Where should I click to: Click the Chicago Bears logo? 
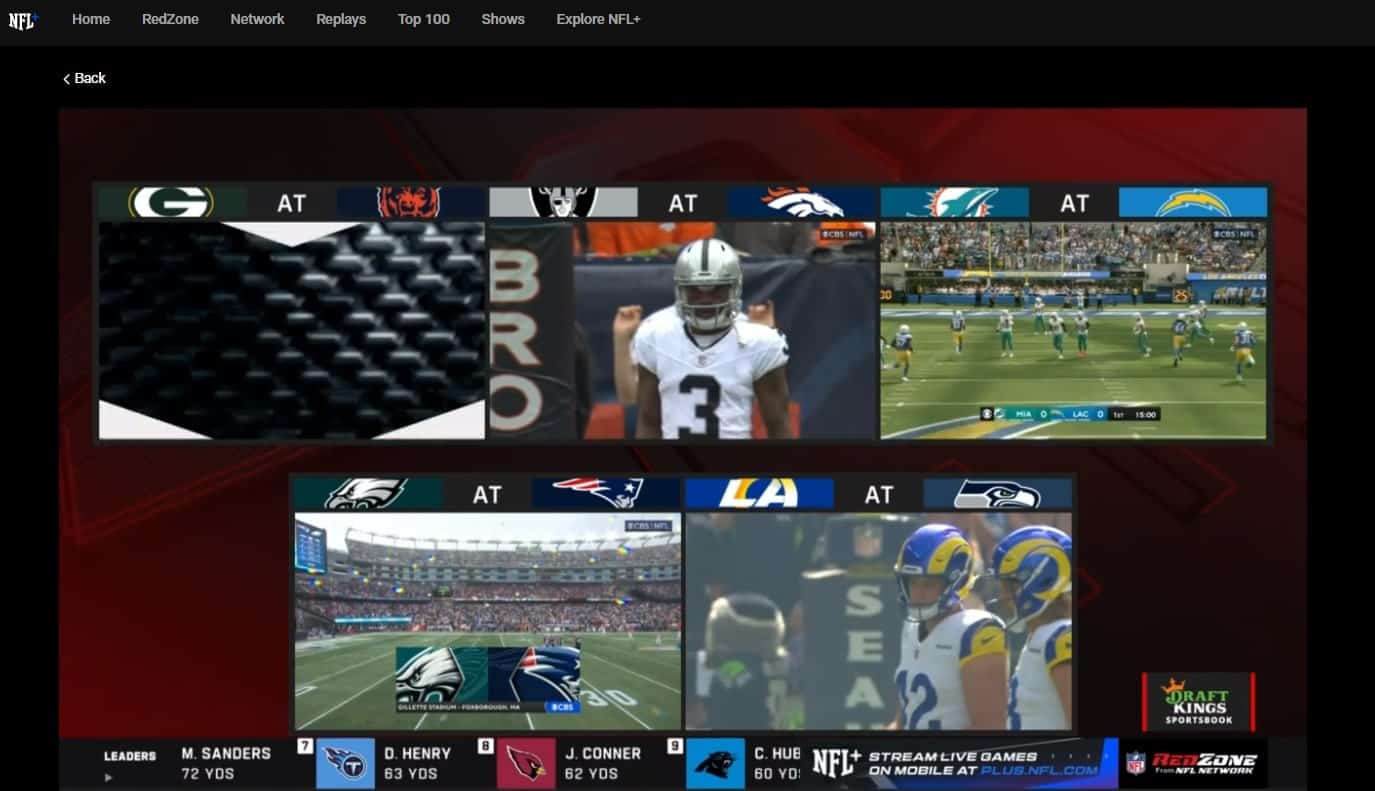410,202
